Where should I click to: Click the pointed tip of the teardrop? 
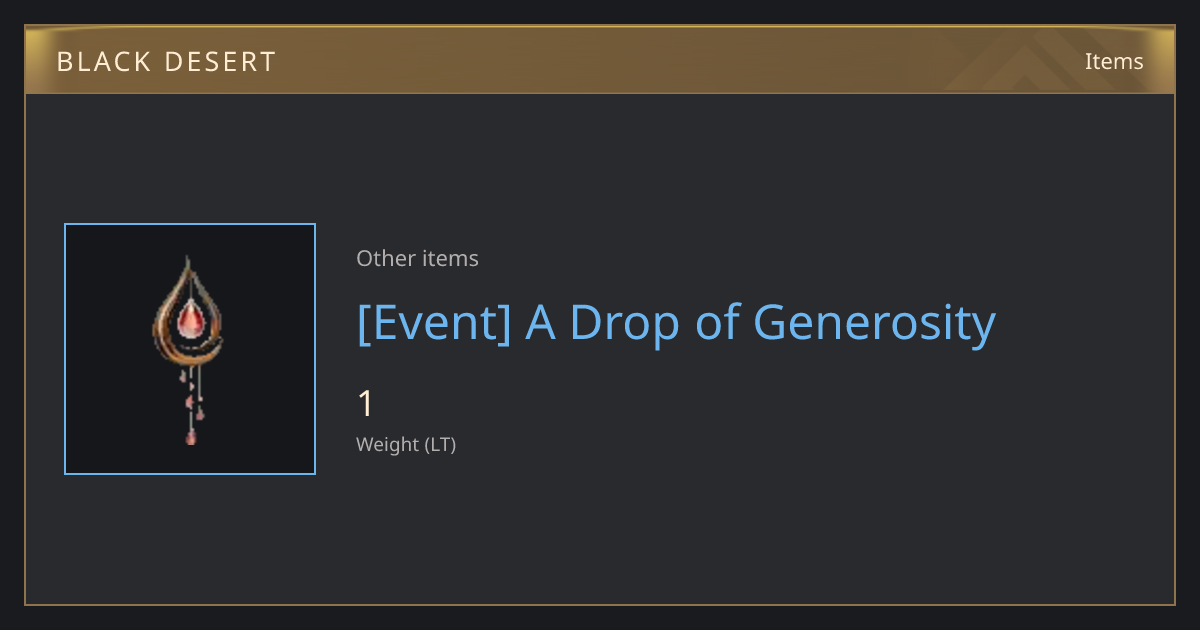(187, 263)
